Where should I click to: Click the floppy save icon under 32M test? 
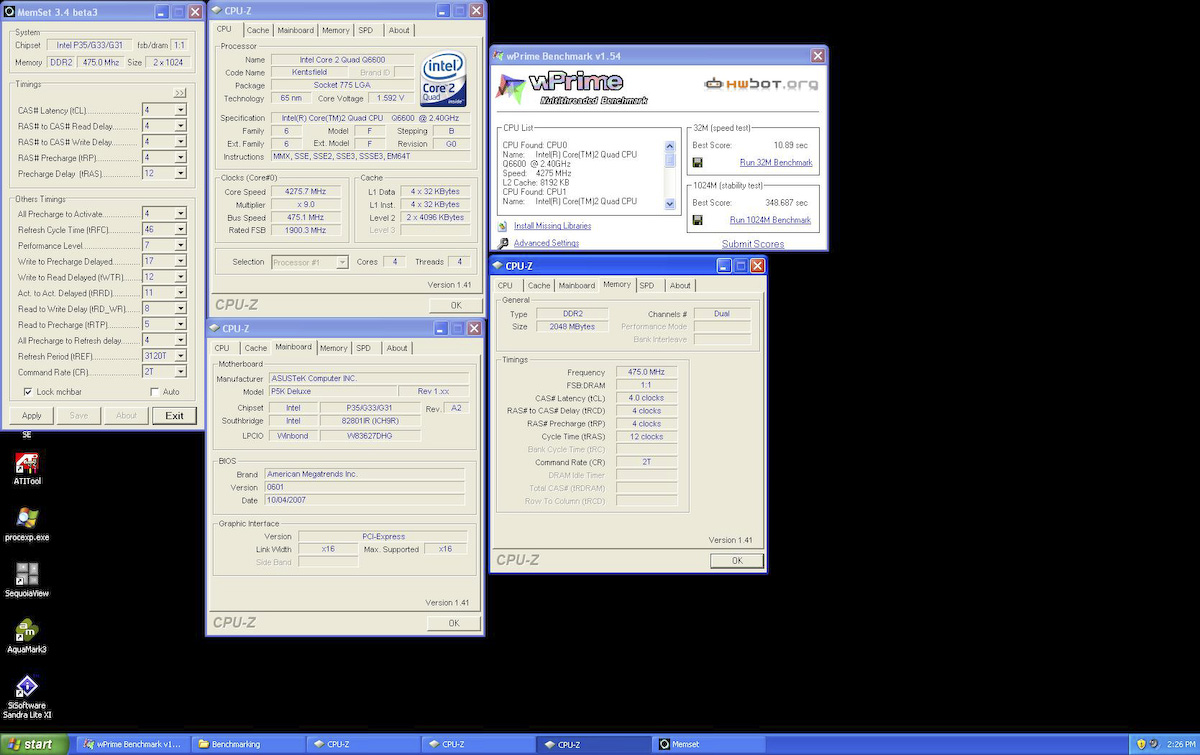coord(697,162)
